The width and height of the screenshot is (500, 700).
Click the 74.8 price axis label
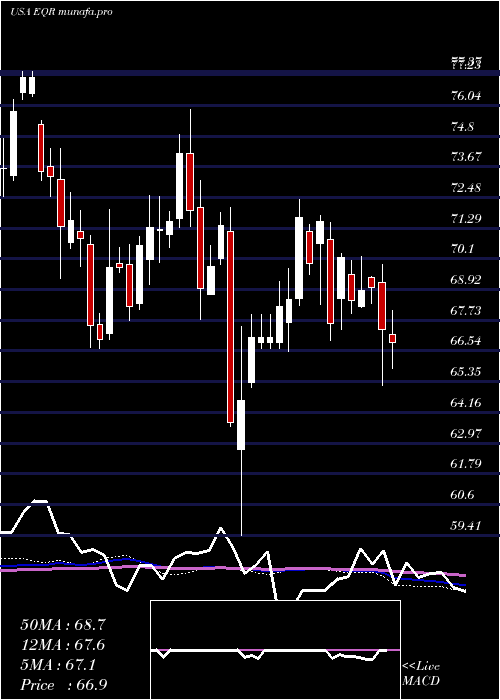coord(462,127)
